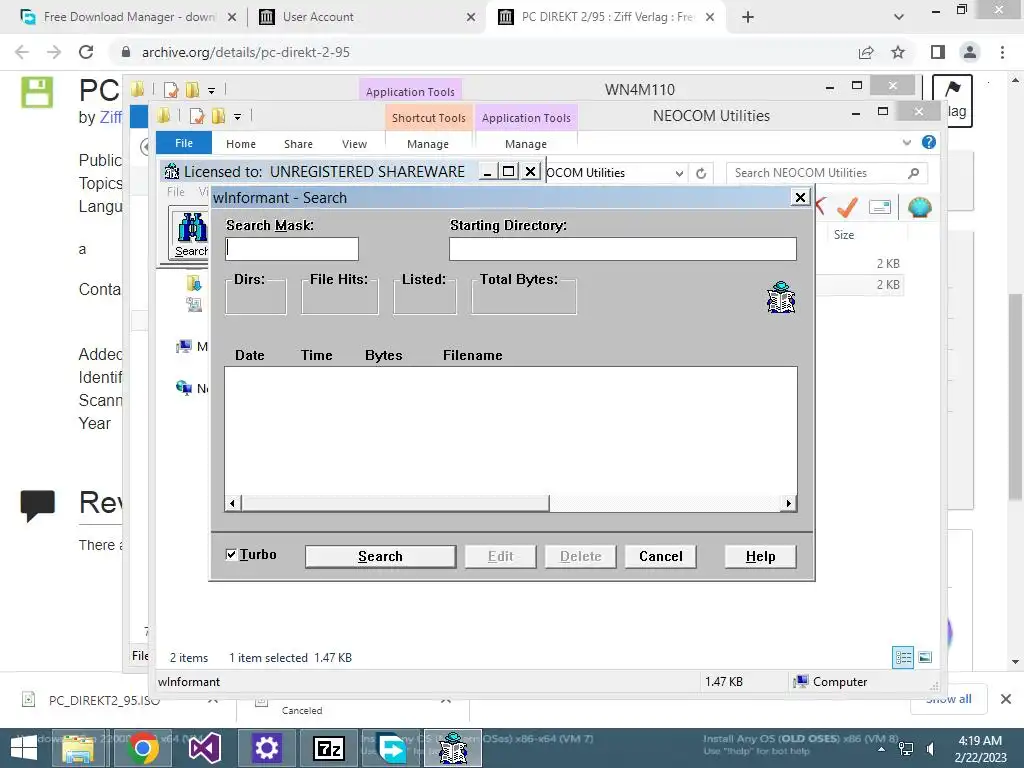Open the Windows Start menu
1024x768 pixels.
(x=24, y=748)
